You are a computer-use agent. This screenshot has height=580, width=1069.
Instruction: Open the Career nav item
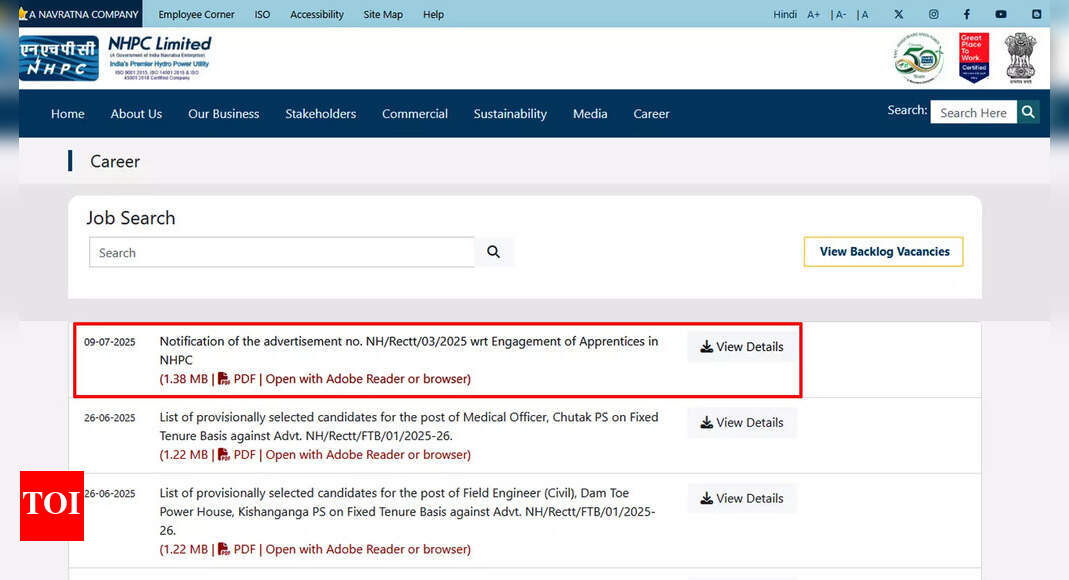[x=651, y=114]
